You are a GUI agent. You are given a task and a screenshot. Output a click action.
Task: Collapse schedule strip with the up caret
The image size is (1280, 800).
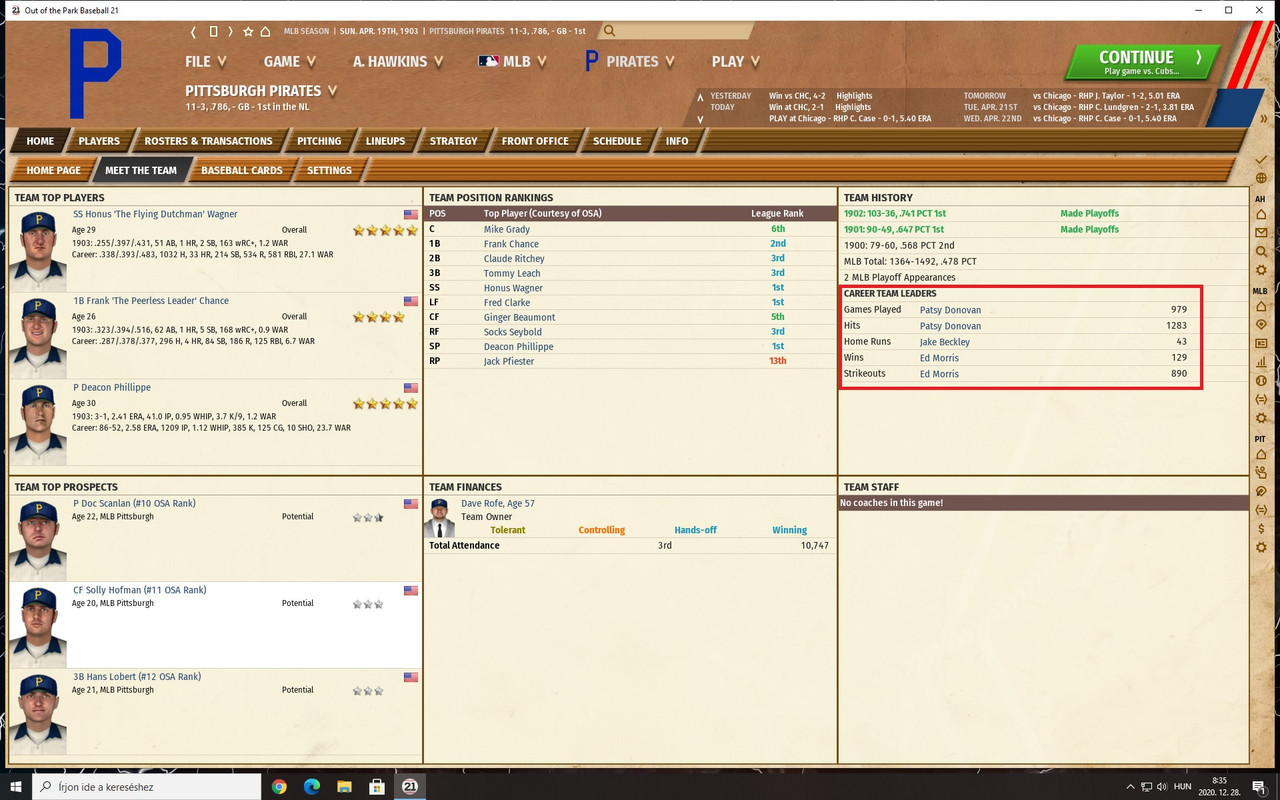700,98
